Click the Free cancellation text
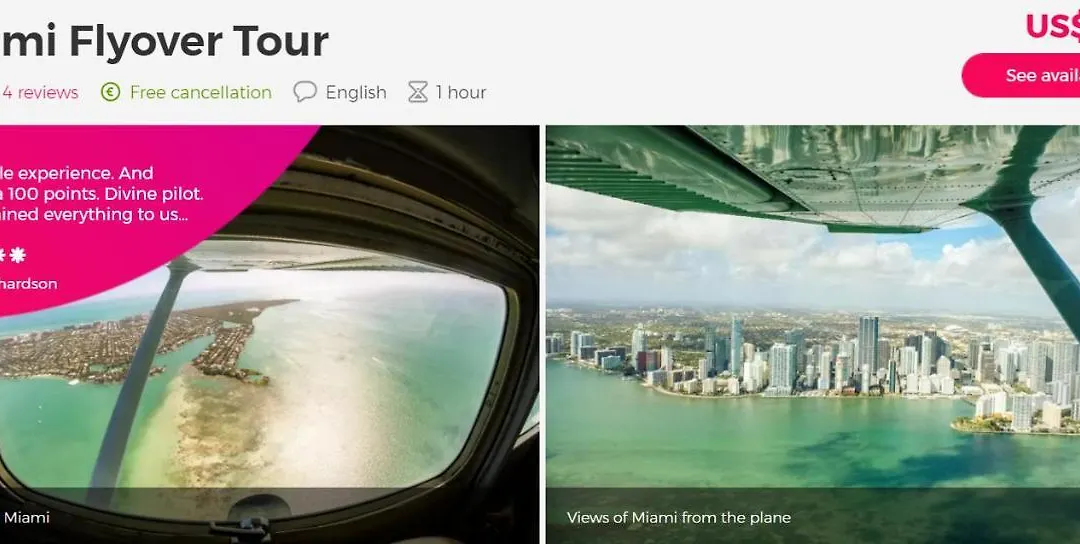Viewport: 1080px width, 544px height. [x=200, y=92]
